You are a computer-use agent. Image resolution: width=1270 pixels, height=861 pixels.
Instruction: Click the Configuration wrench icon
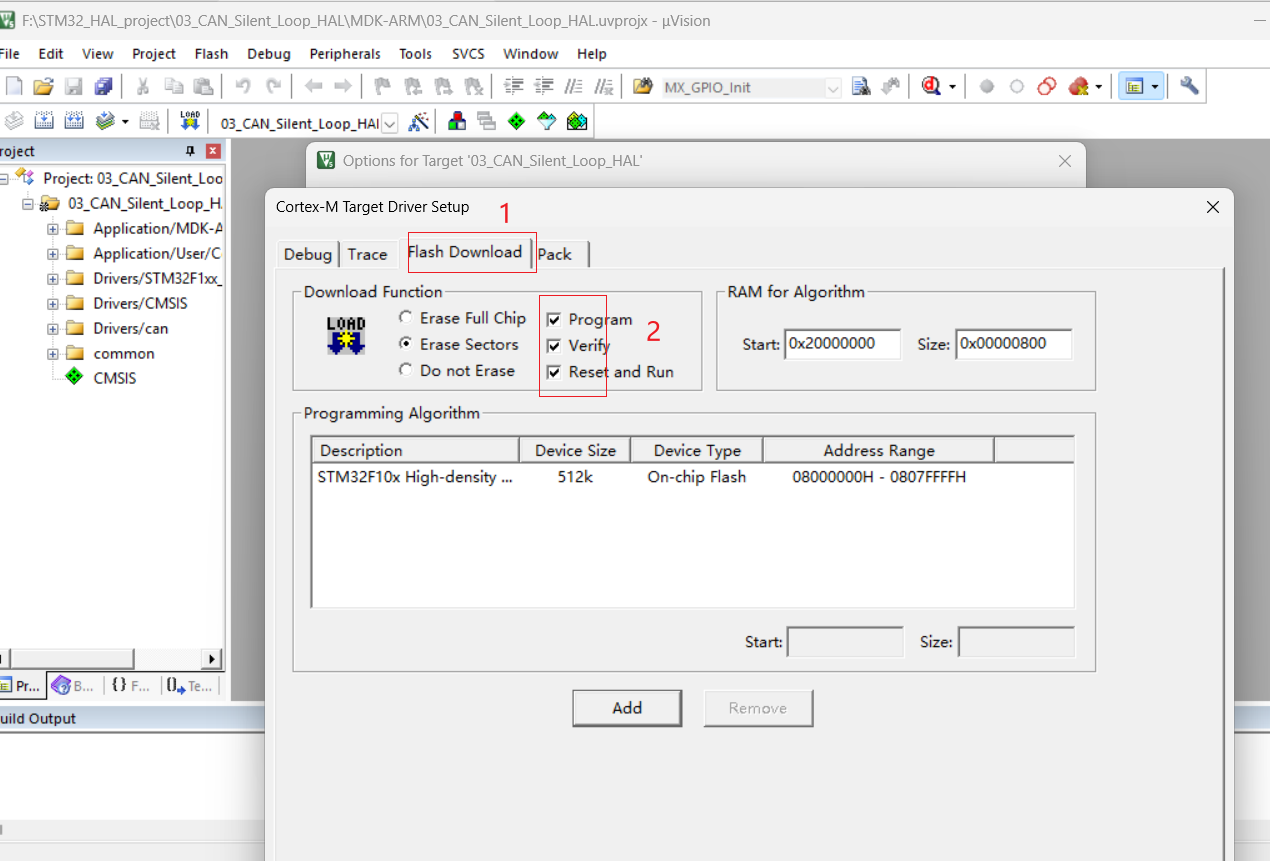[1189, 86]
